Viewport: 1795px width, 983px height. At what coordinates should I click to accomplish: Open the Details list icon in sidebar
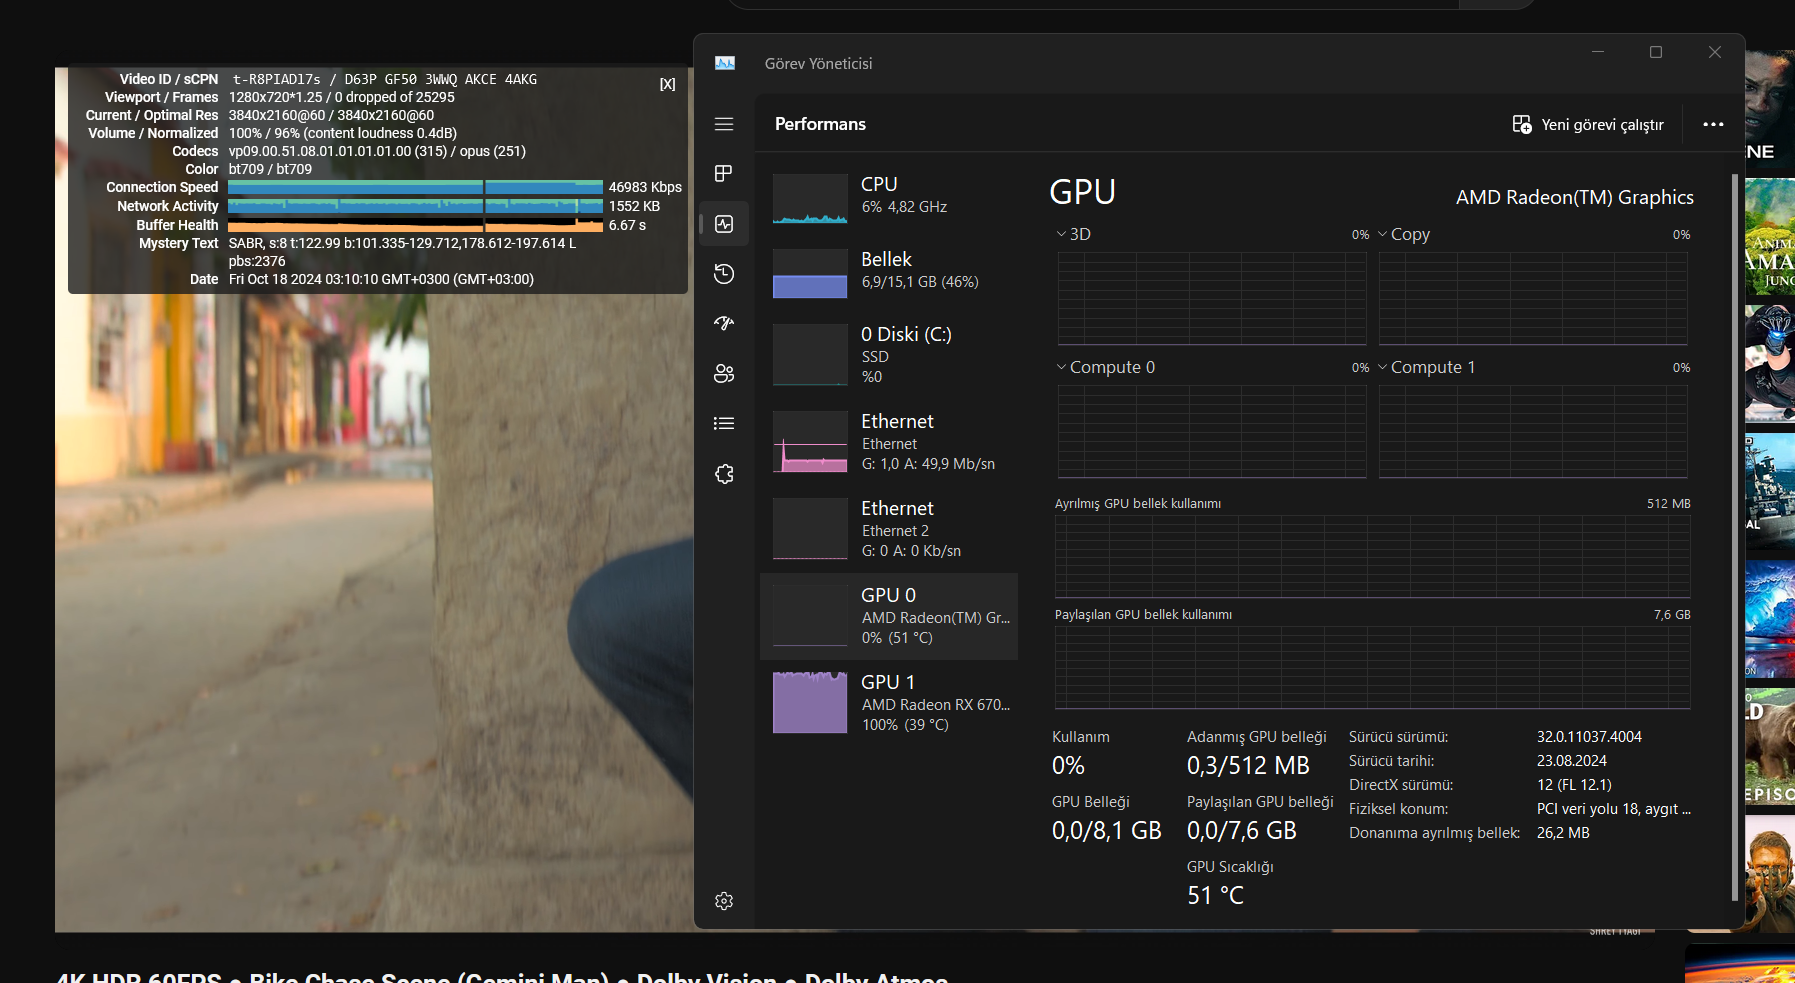point(724,423)
